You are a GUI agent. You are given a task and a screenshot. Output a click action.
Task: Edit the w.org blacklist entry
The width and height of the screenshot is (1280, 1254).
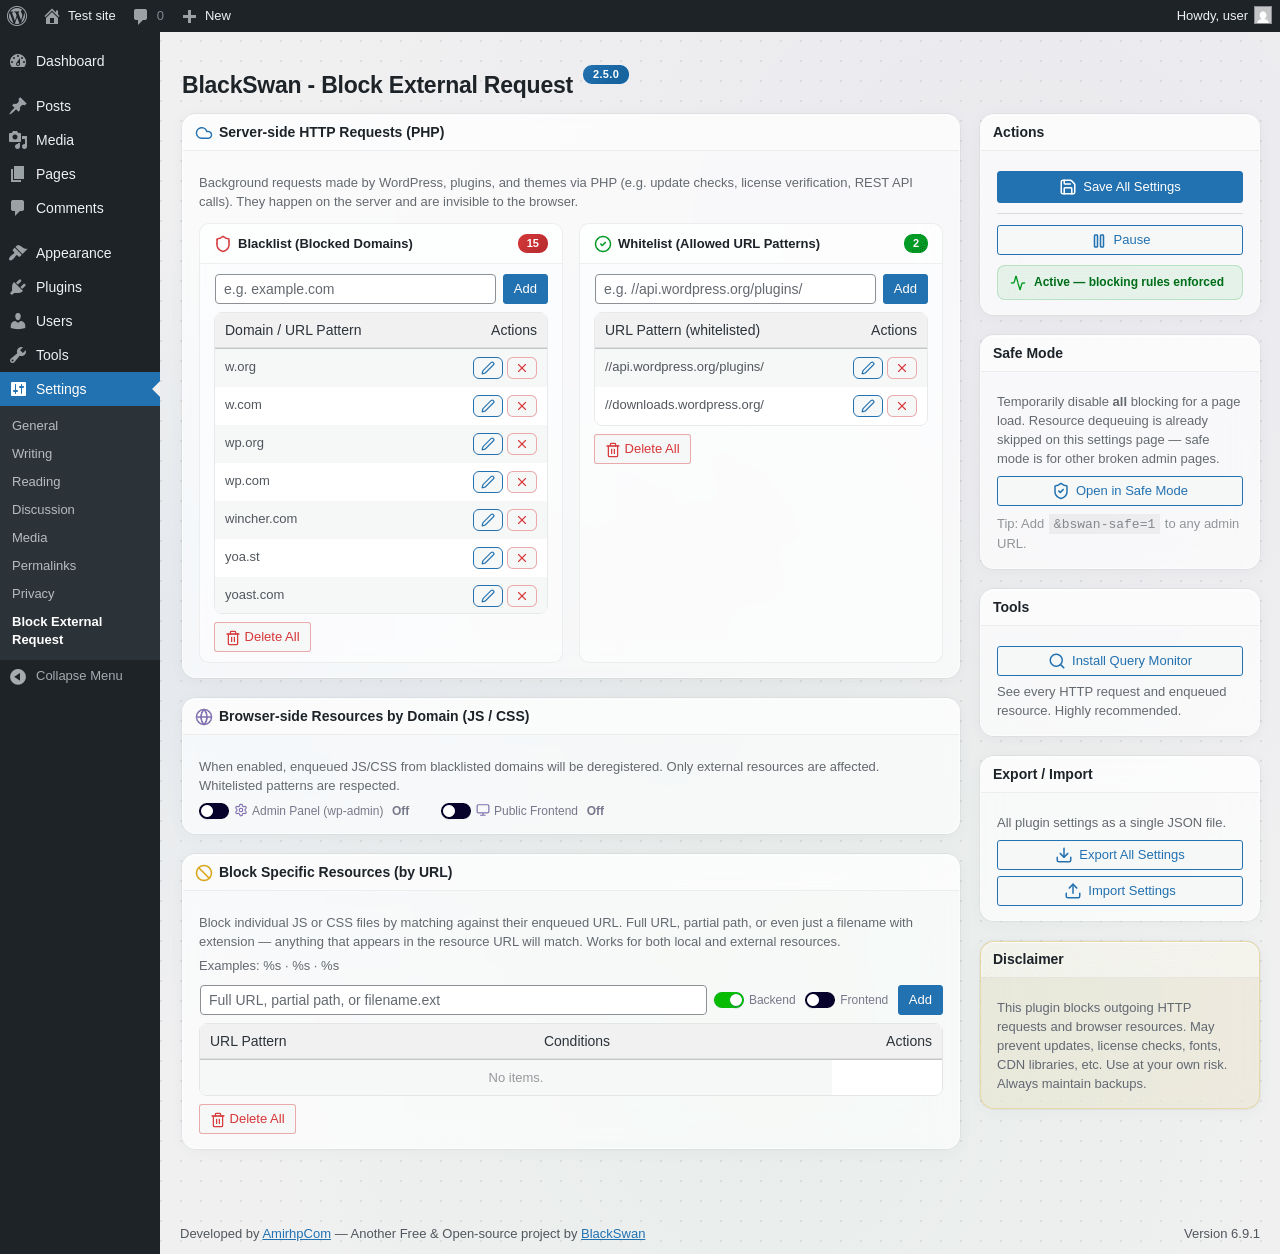click(x=488, y=368)
